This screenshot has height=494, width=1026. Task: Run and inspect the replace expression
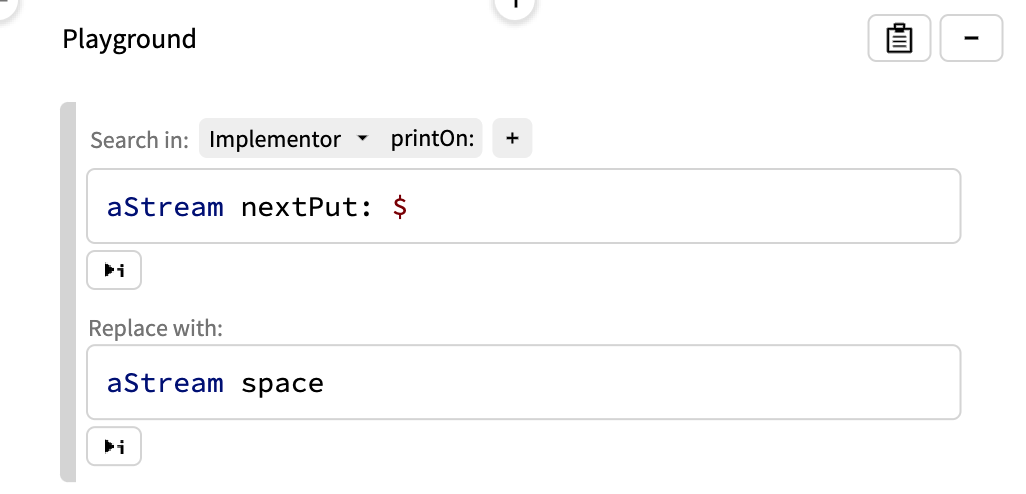point(114,446)
